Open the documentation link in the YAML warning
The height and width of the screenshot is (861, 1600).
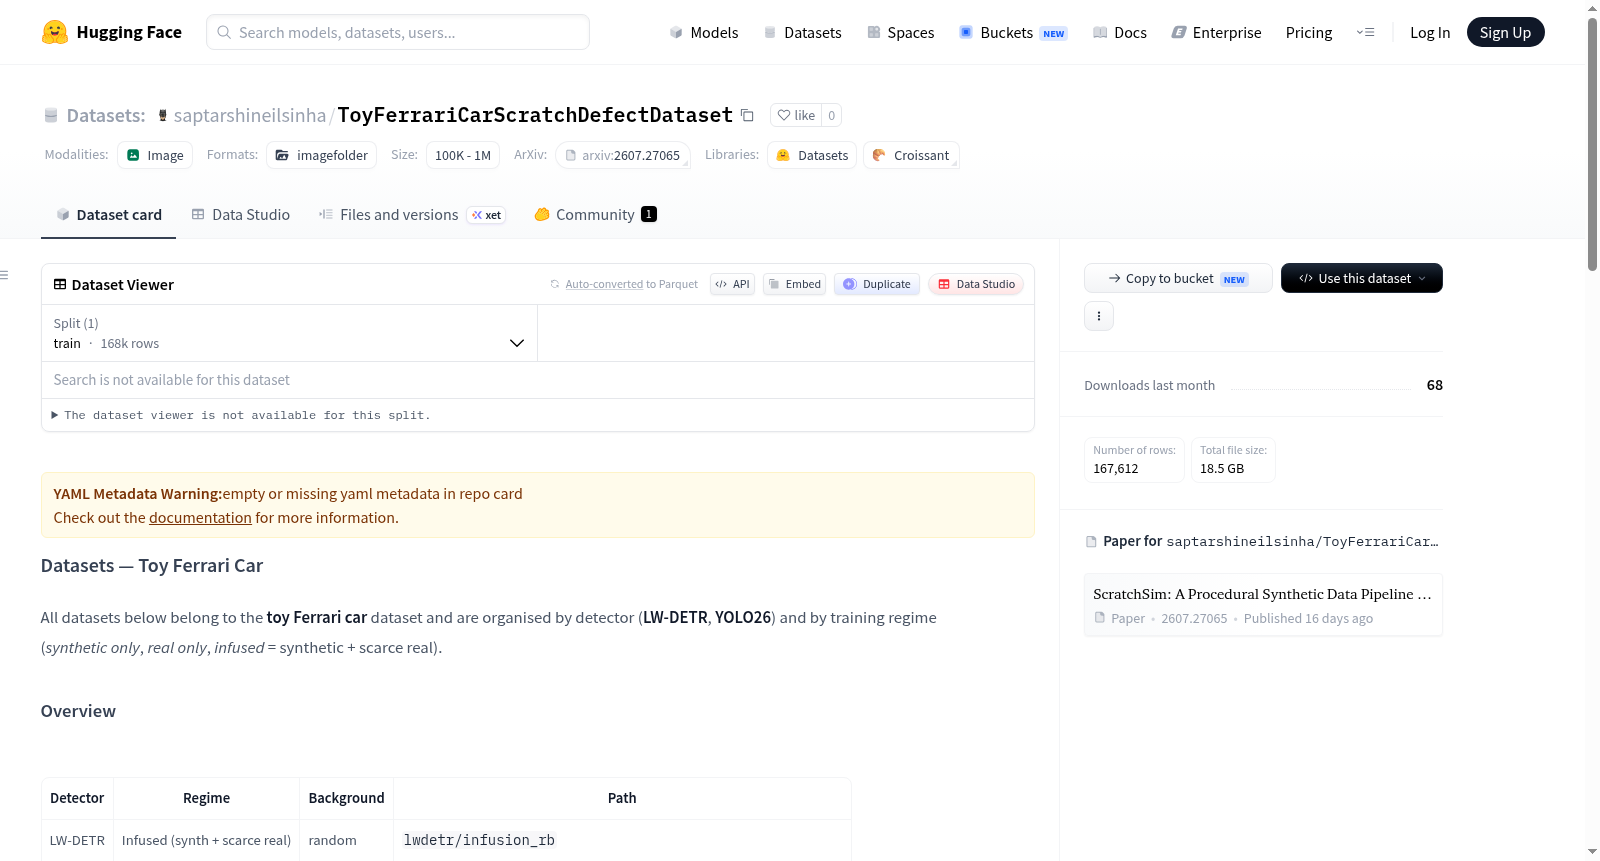[200, 518]
